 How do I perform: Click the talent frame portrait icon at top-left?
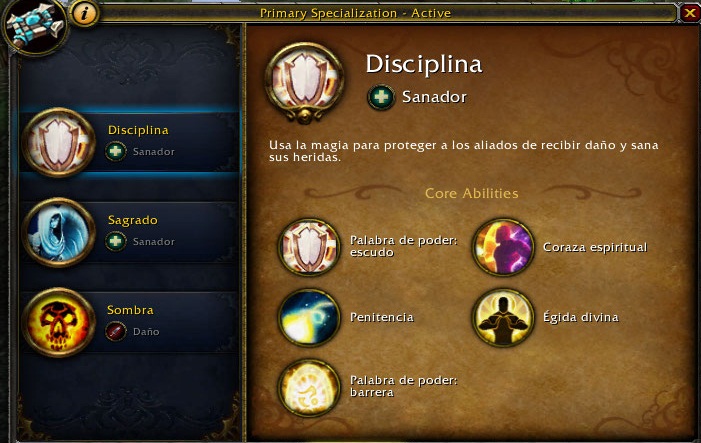(x=35, y=26)
